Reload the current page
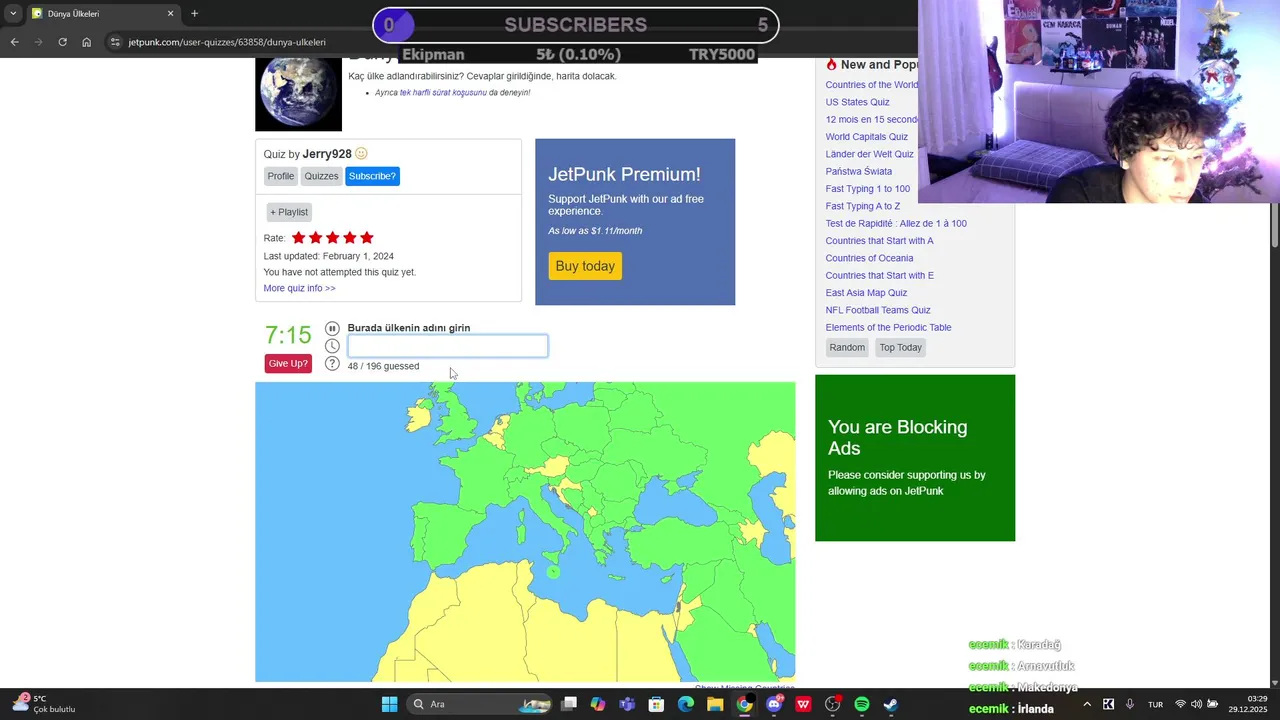1280x720 pixels. (62, 42)
